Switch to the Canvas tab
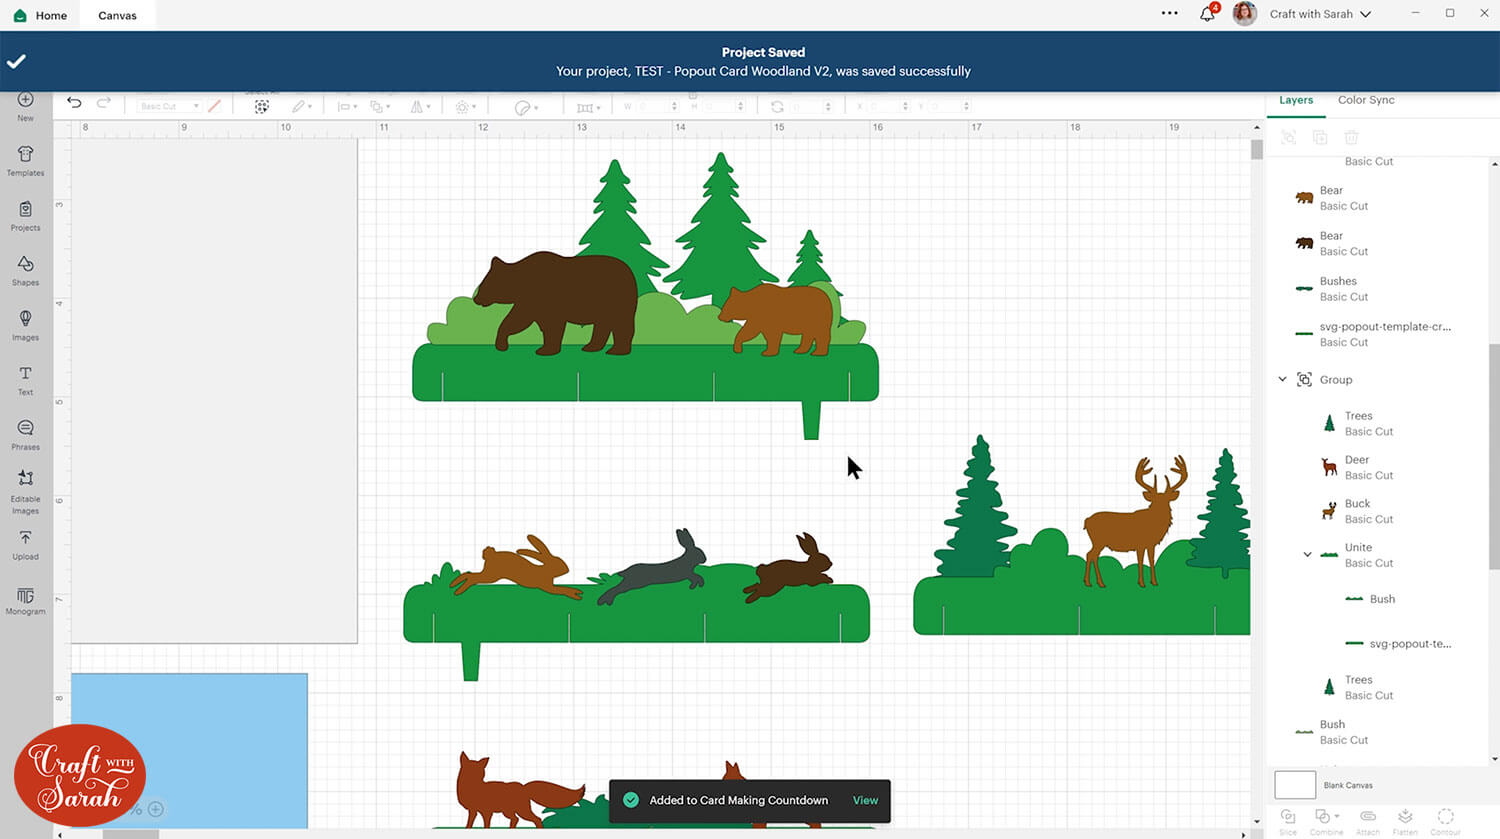 point(117,15)
